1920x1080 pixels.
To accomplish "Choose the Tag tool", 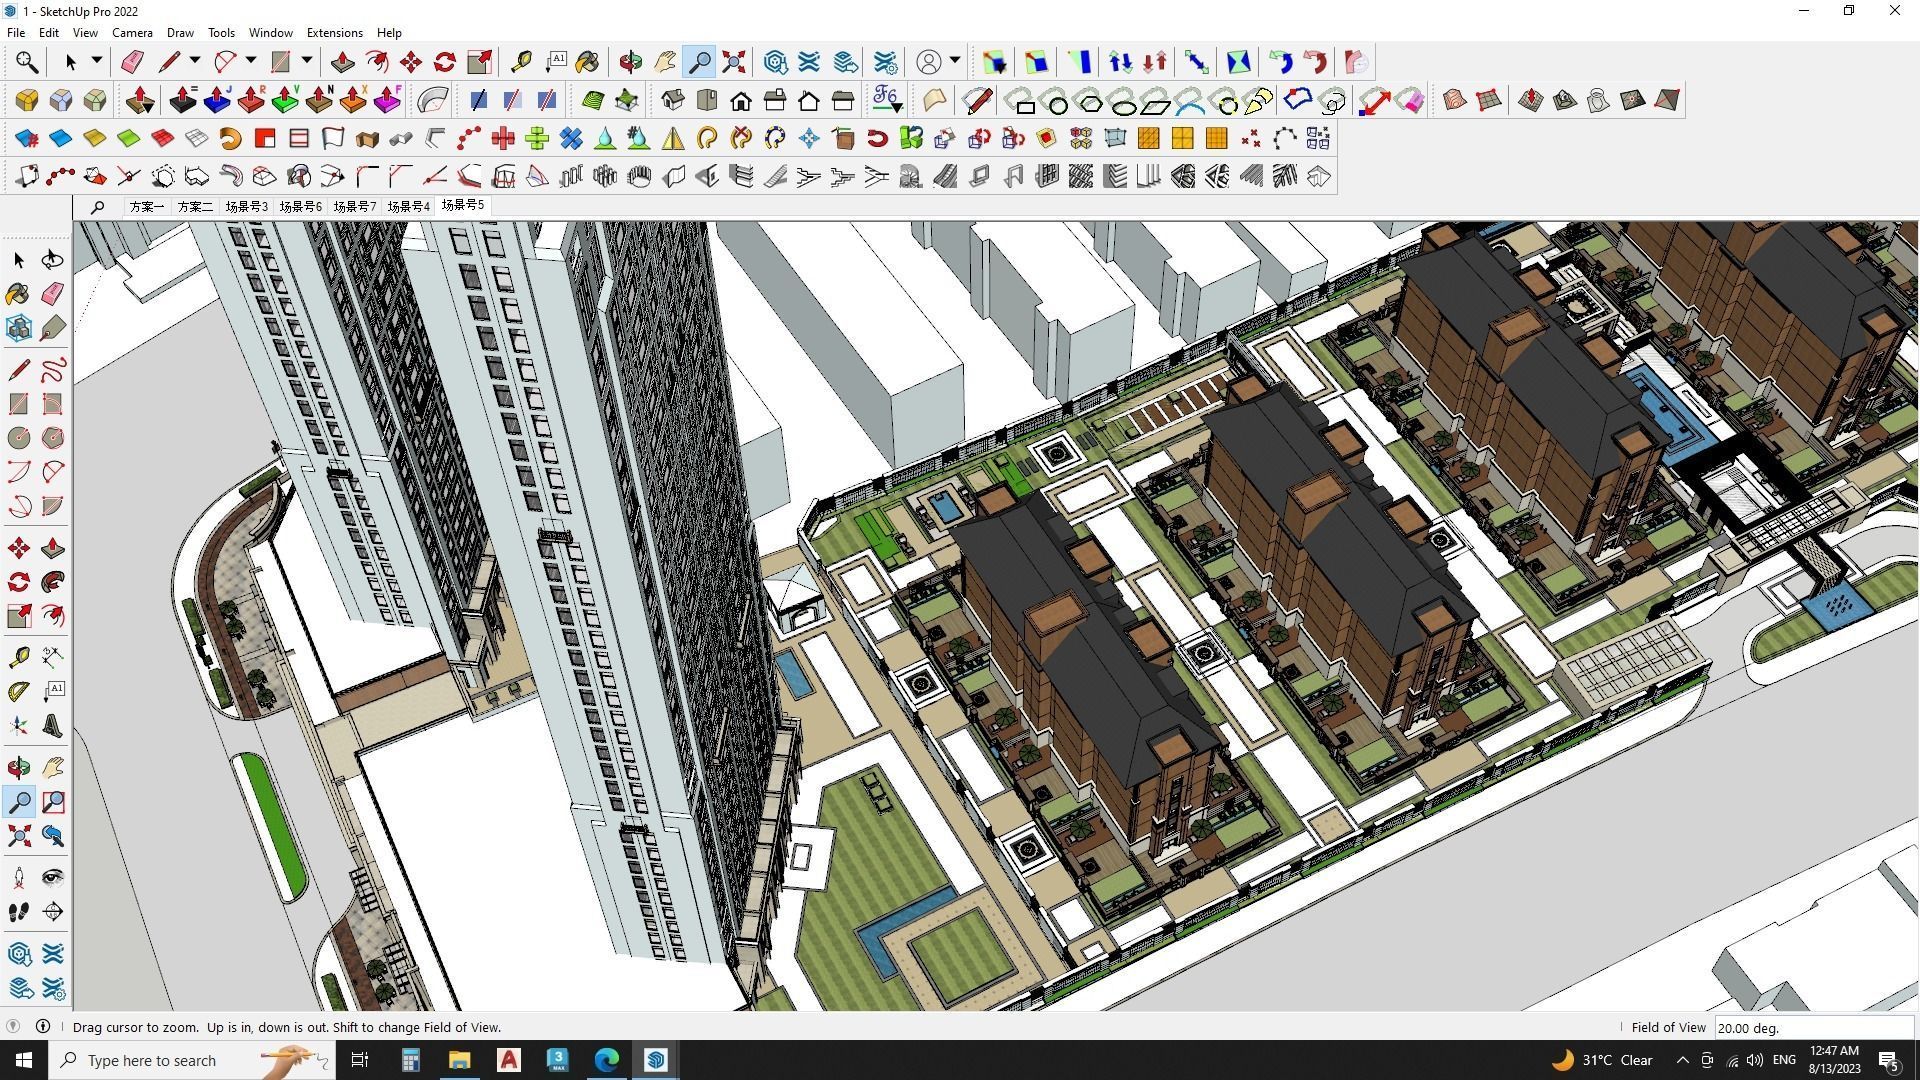I will (52, 328).
